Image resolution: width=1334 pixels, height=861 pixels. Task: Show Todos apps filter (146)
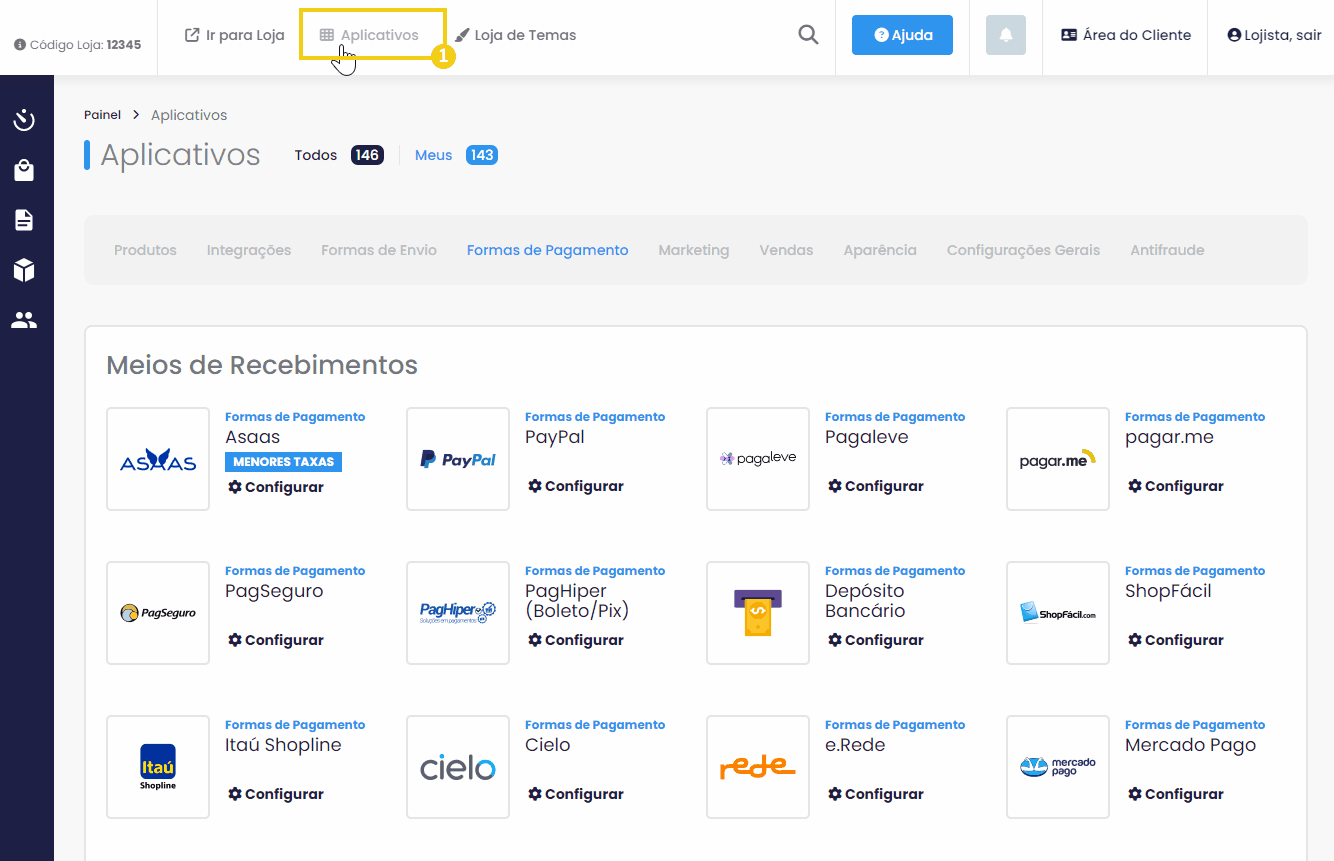coord(339,155)
